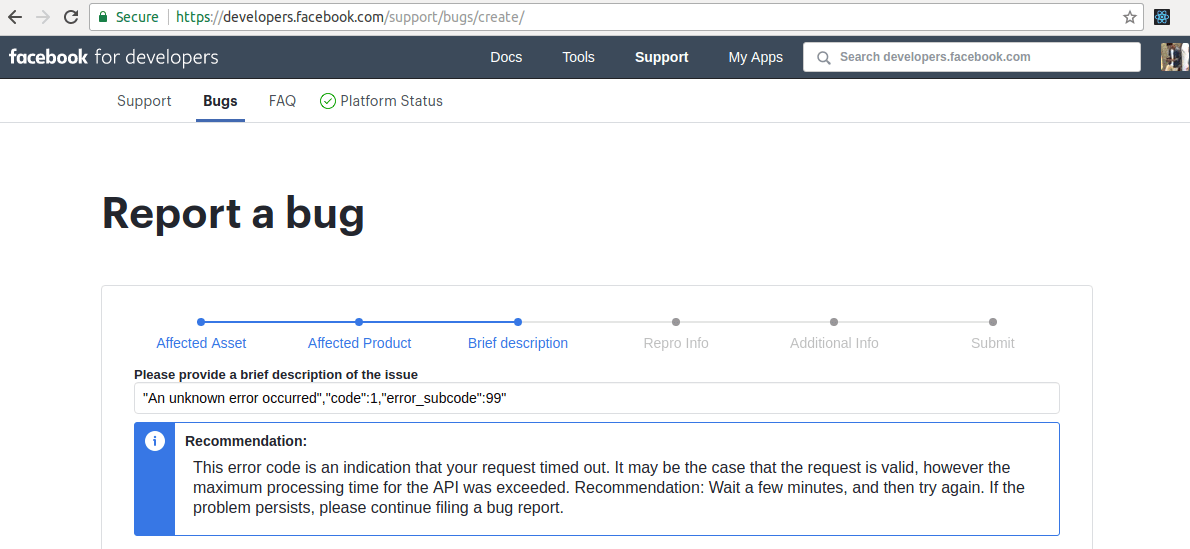1190x549 pixels.
Task: Go to Affected Asset step
Action: 201,343
